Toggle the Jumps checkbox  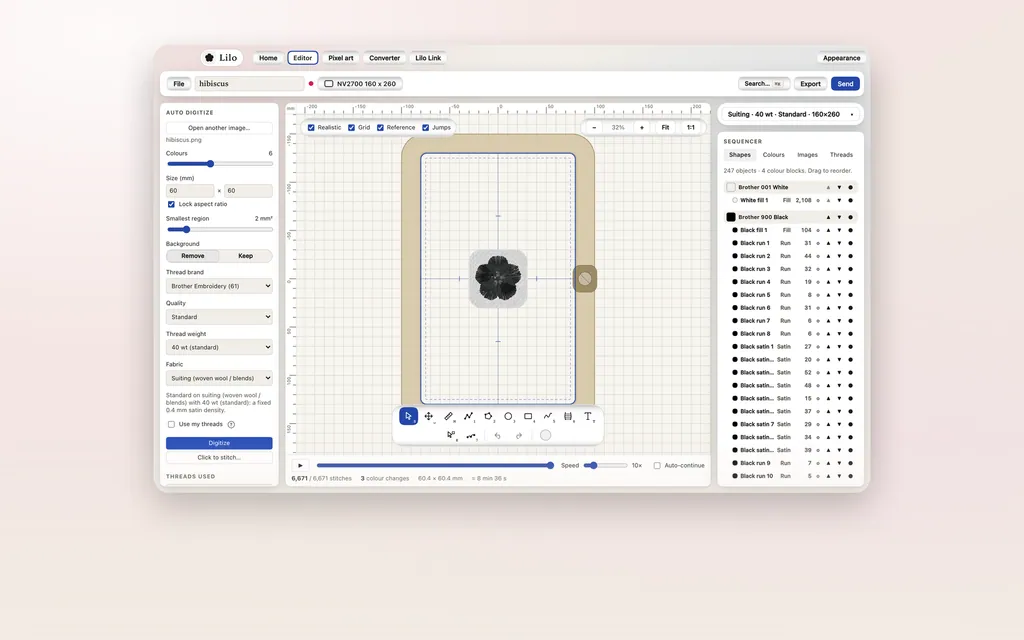point(426,127)
